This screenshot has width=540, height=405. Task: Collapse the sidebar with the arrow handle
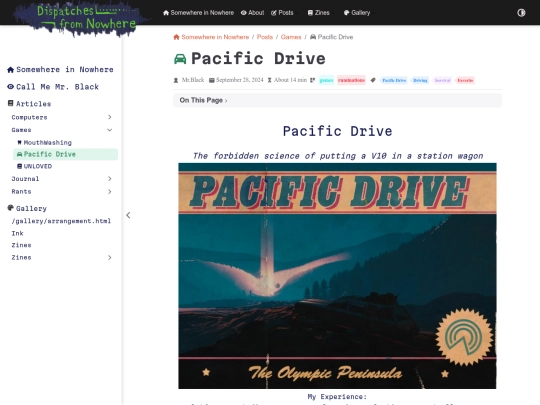point(128,215)
